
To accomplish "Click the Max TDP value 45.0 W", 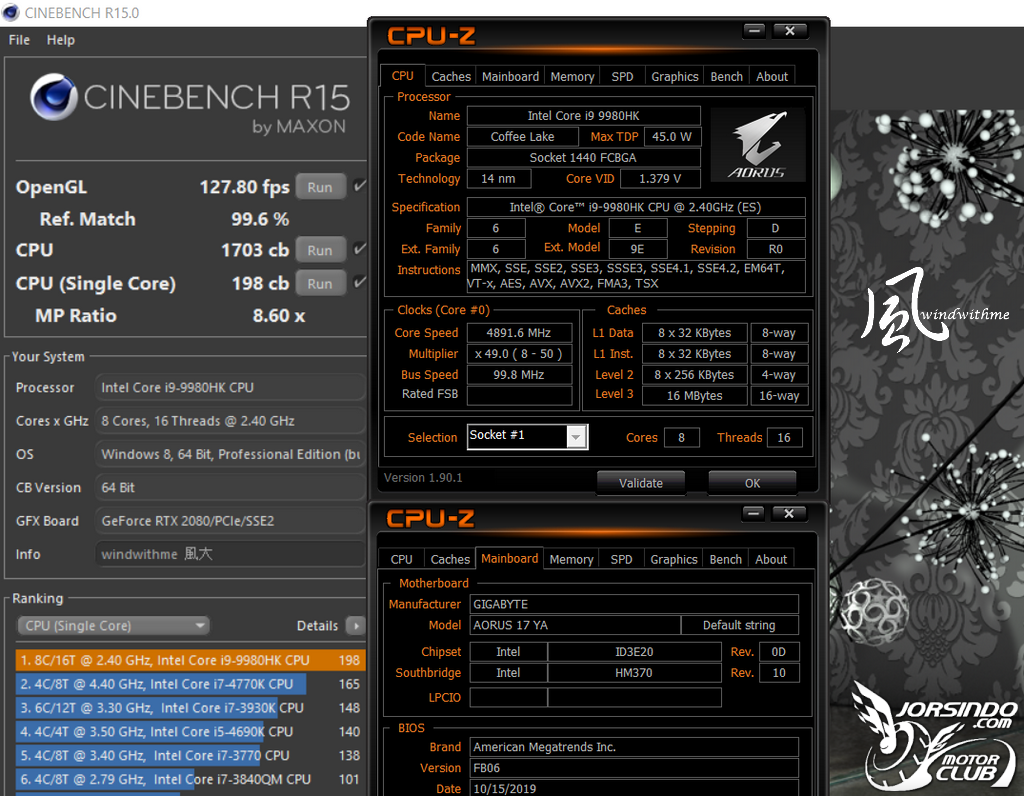I will [672, 136].
